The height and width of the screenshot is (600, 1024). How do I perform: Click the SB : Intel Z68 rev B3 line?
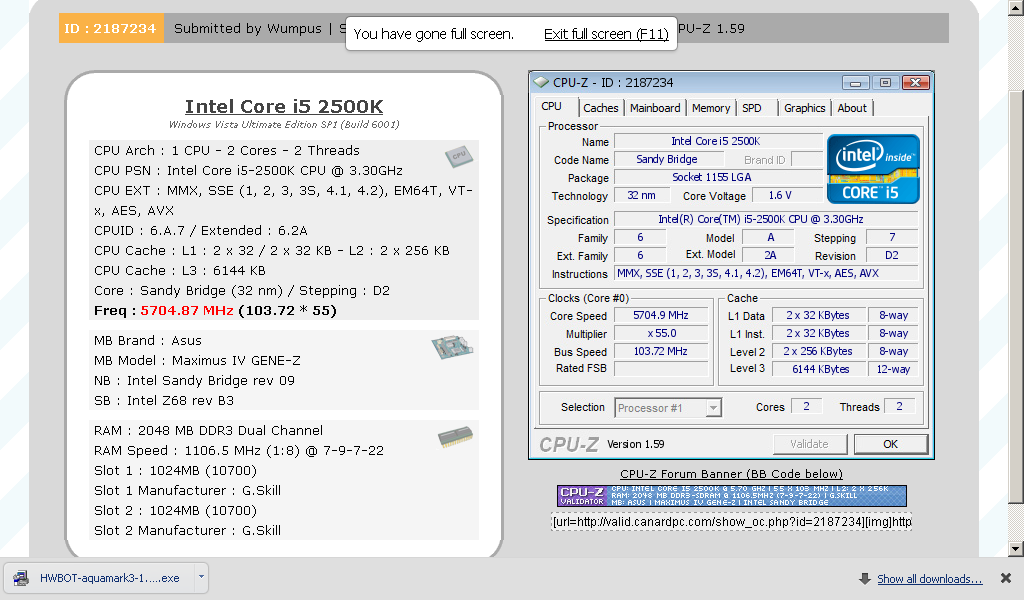[x=164, y=401]
